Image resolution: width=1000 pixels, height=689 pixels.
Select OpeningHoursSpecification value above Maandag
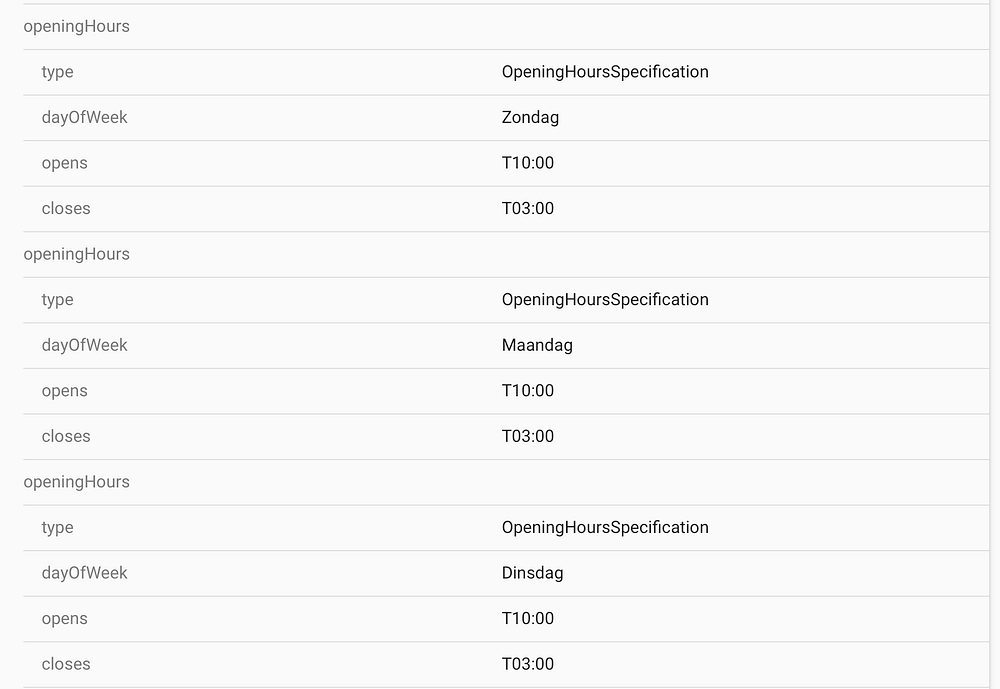coord(605,300)
